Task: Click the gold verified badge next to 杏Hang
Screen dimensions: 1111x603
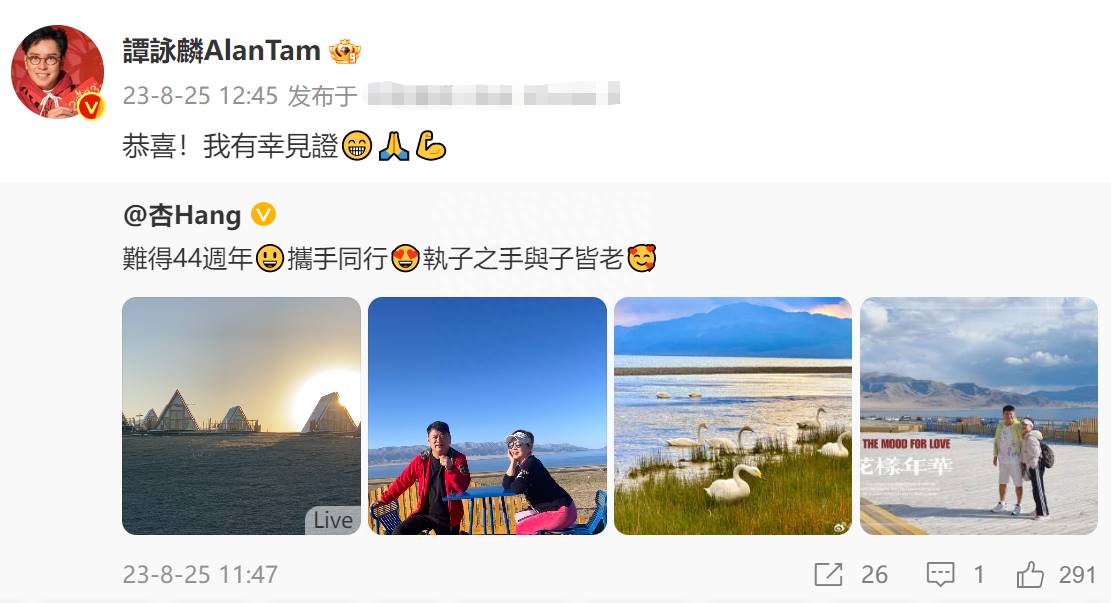Action: point(264,214)
